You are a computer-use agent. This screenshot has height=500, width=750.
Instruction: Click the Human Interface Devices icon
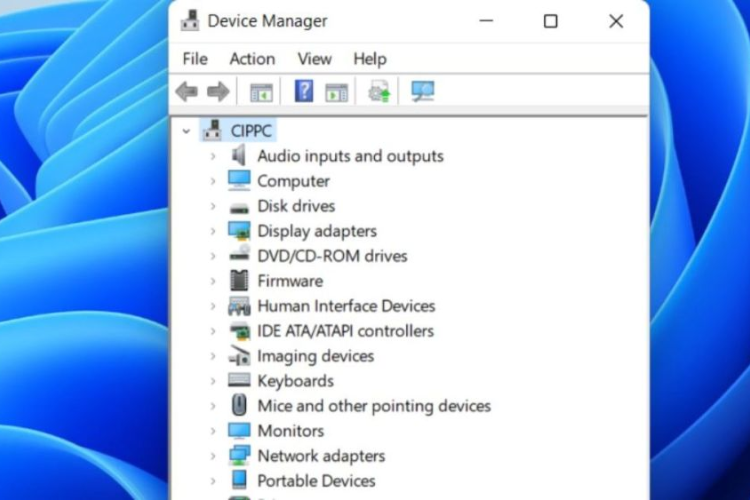coord(239,306)
